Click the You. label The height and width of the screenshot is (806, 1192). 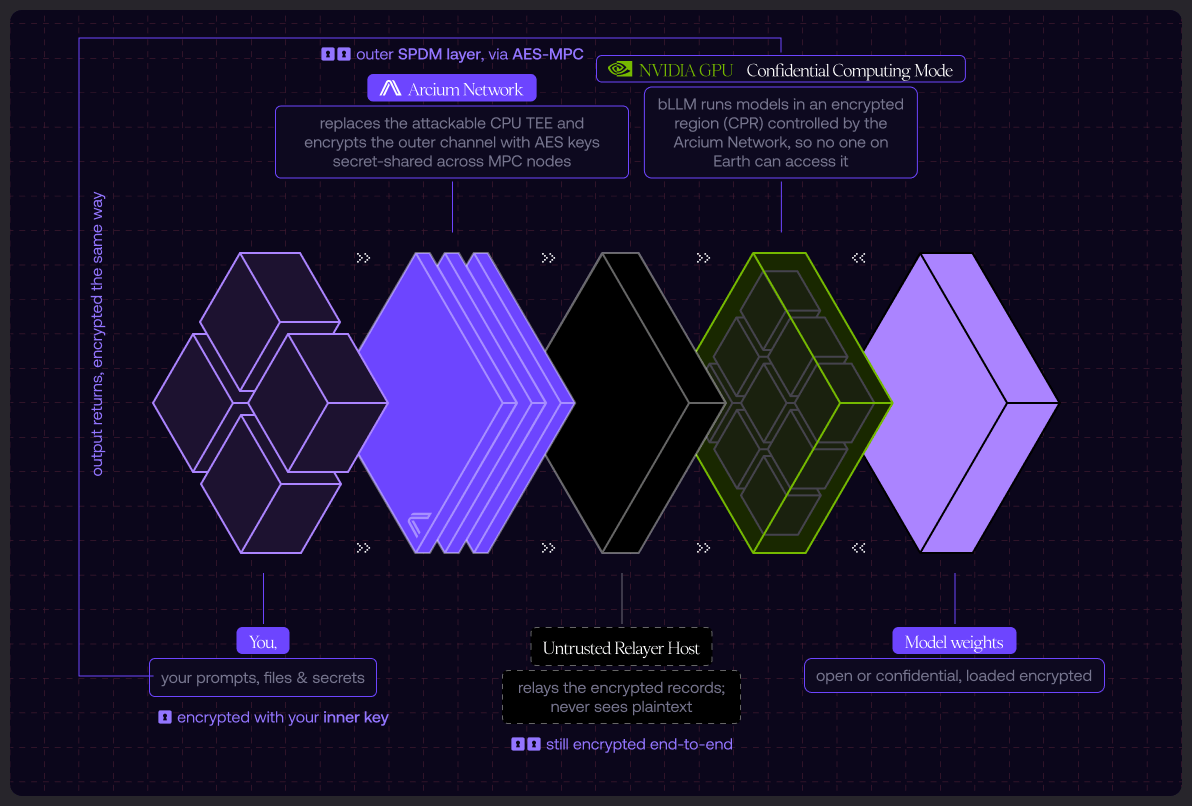click(x=263, y=642)
